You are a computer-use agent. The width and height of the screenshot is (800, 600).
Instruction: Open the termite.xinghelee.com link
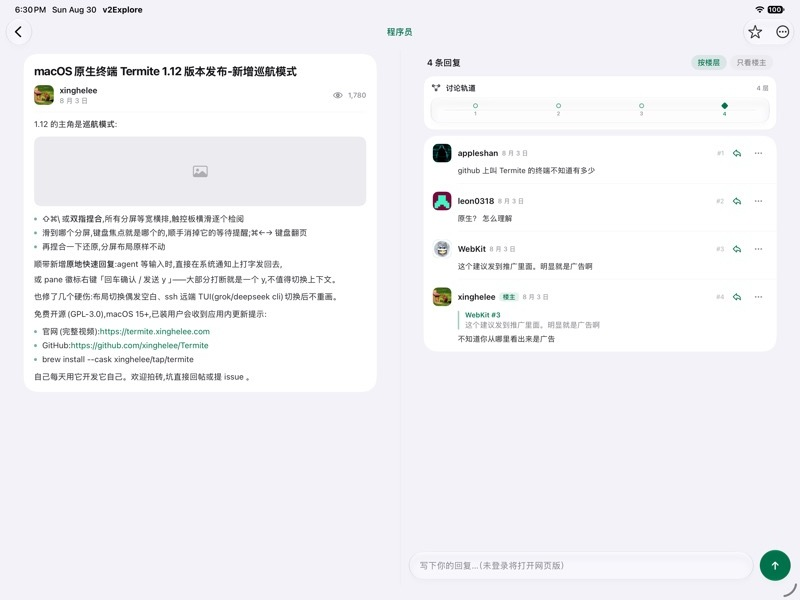(x=155, y=332)
